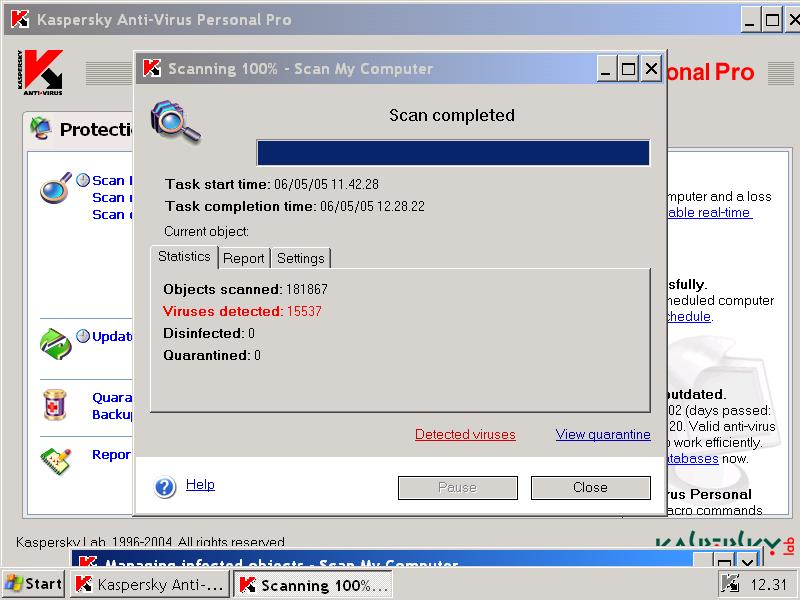Screen dimensions: 800x600
Task: Click the Reports notepad icon in main window
Action: click(x=56, y=462)
